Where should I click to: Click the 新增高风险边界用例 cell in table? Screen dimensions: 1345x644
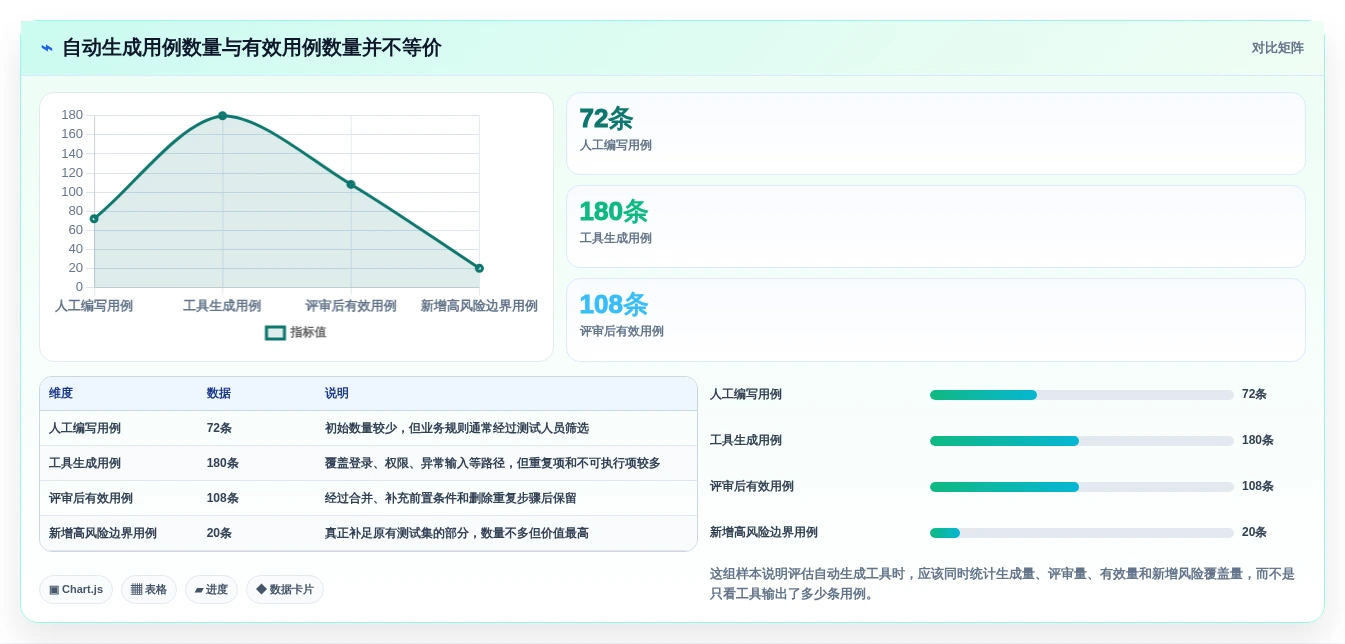(x=103, y=533)
